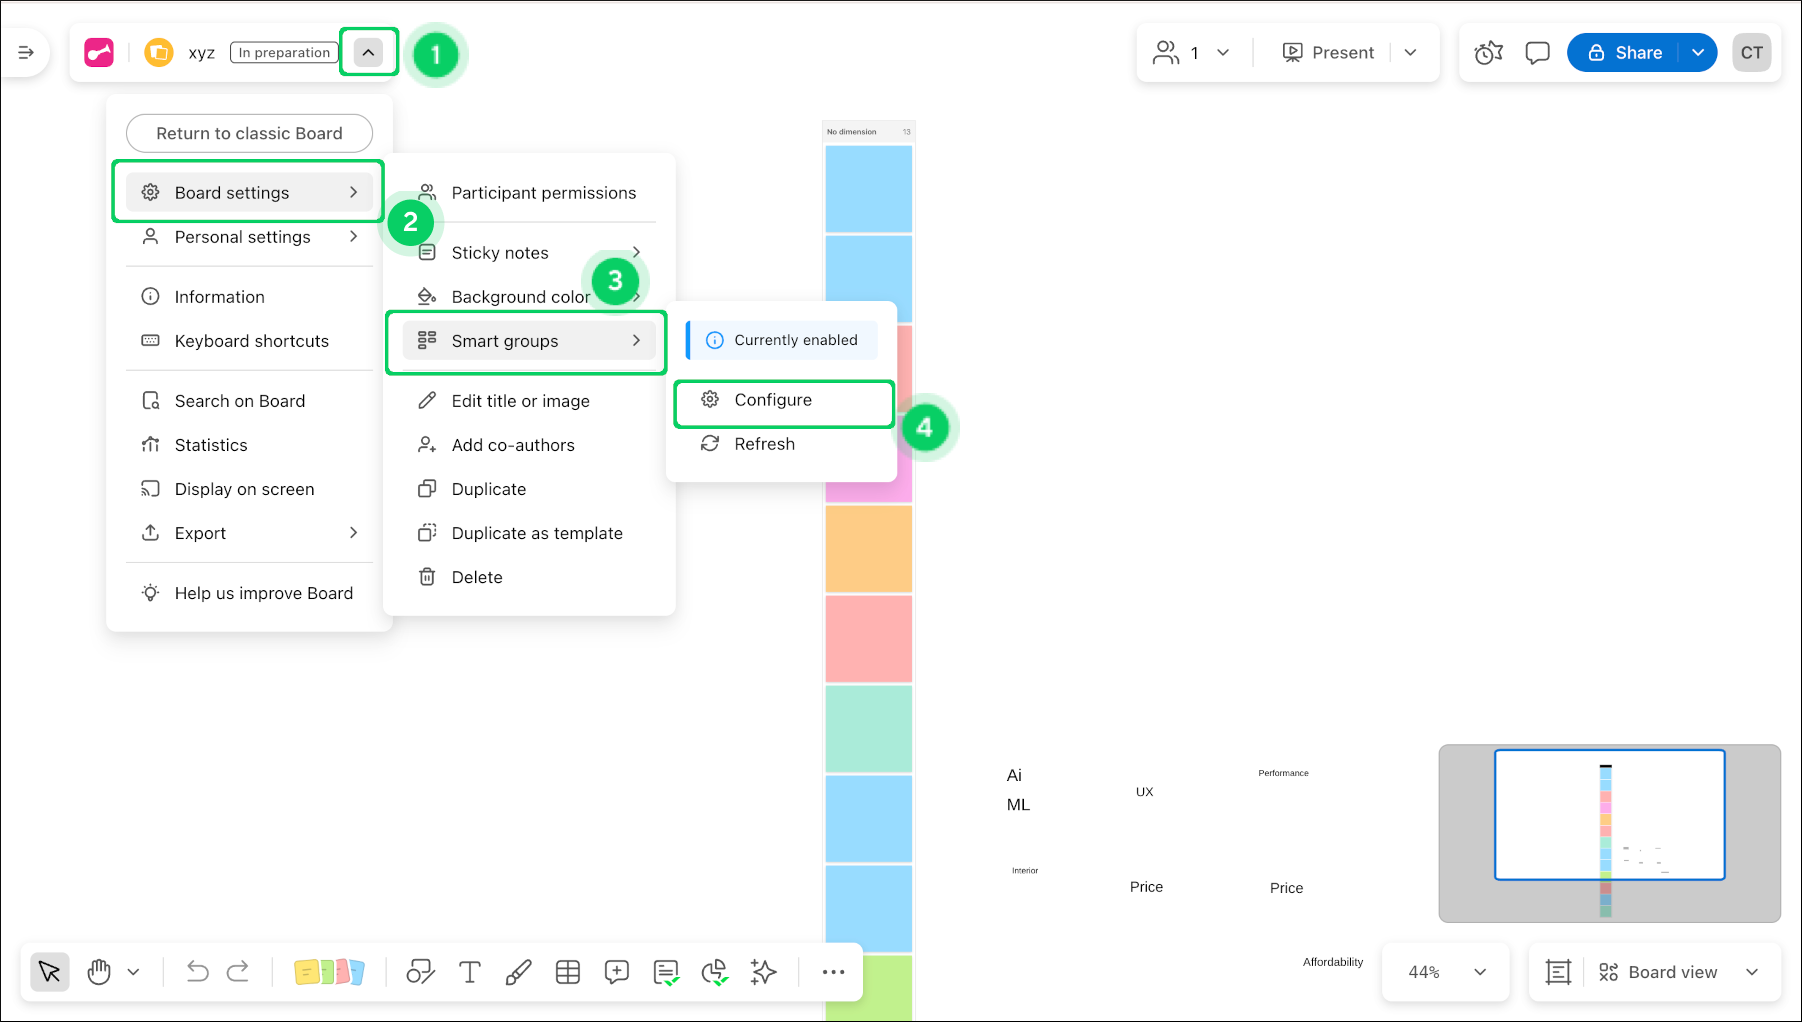Screen dimensions: 1802x1022
Task: Select Participant permissions menu item
Action: 543,193
